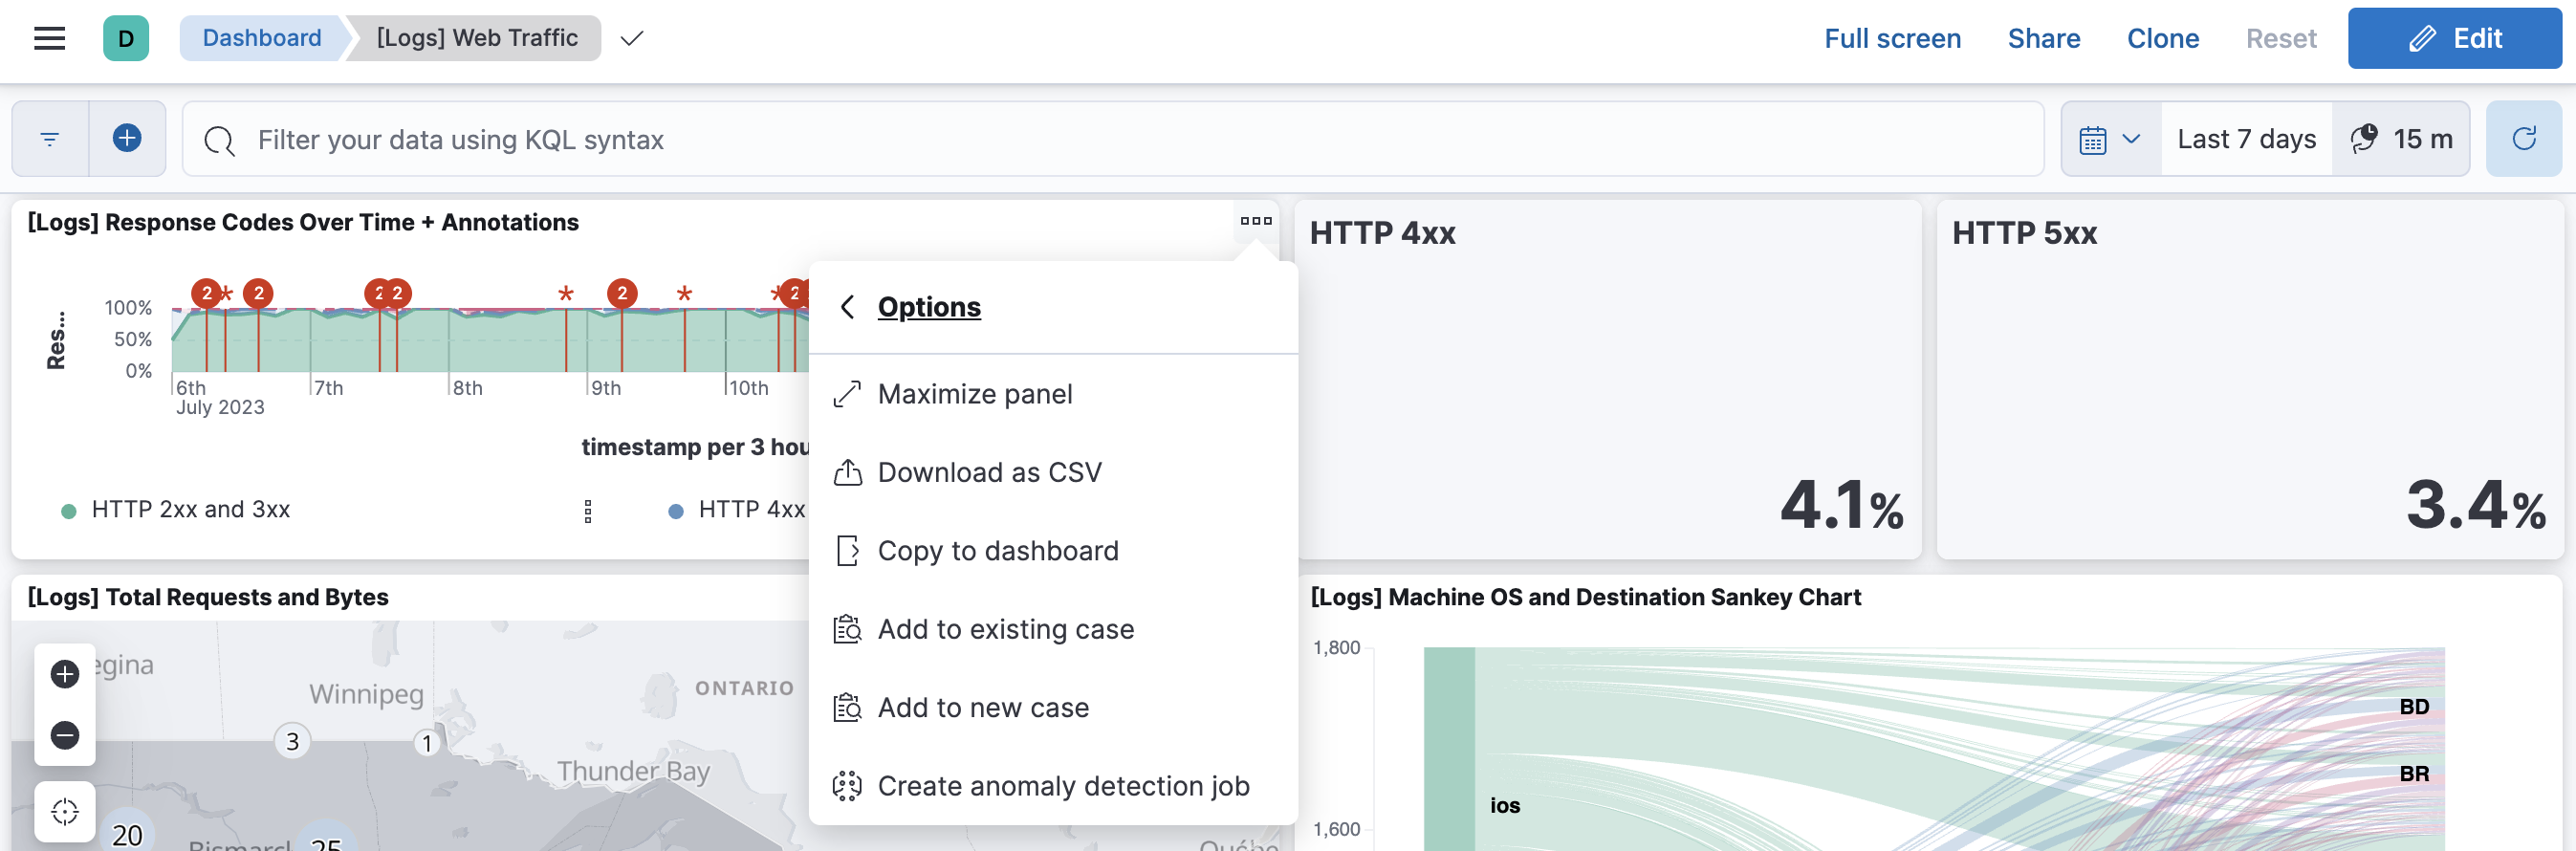The height and width of the screenshot is (851, 2576).
Task: Click the Maximize panel arrow icon
Action: [x=847, y=394]
